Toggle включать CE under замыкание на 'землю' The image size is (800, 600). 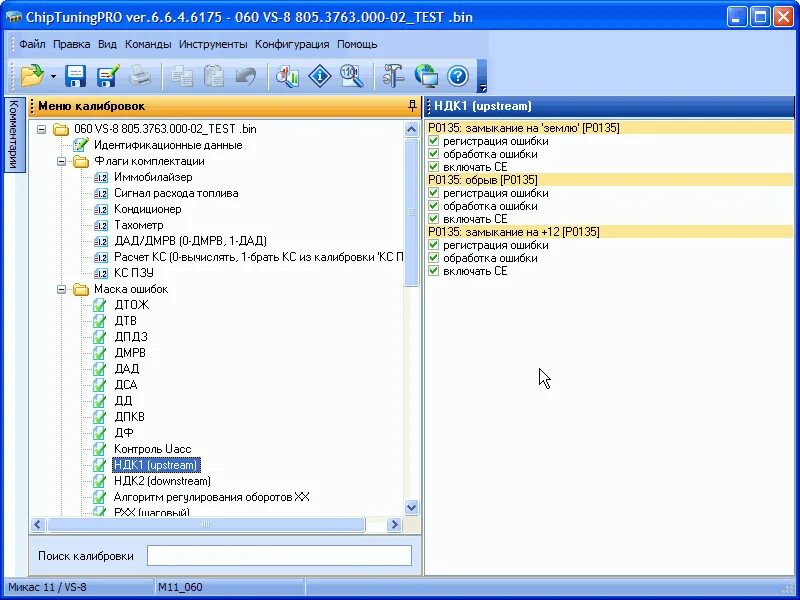pos(433,167)
